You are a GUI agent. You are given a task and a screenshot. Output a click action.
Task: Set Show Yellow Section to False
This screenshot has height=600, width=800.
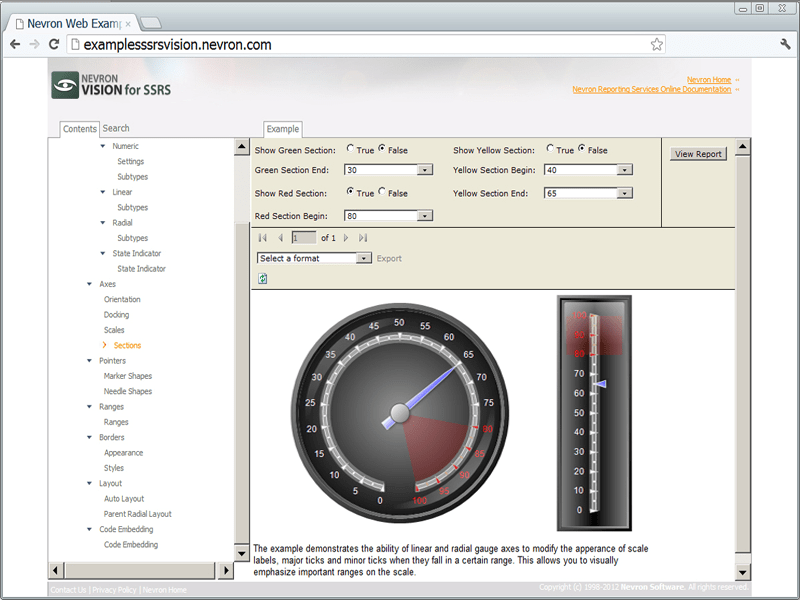point(582,148)
